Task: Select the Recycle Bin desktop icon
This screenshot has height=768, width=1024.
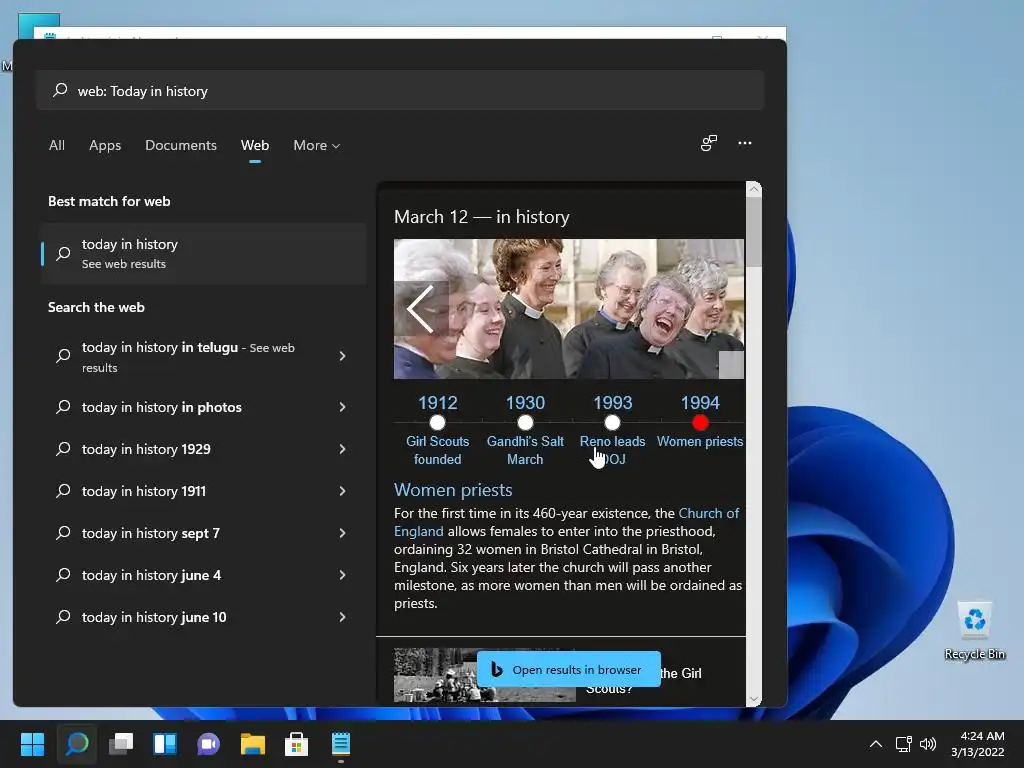Action: pyautogui.click(x=974, y=630)
